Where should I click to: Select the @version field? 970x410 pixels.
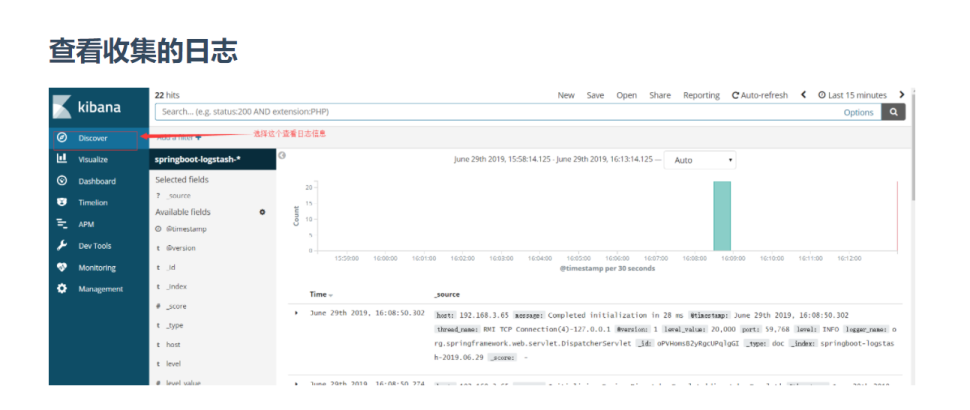pyautogui.click(x=181, y=248)
